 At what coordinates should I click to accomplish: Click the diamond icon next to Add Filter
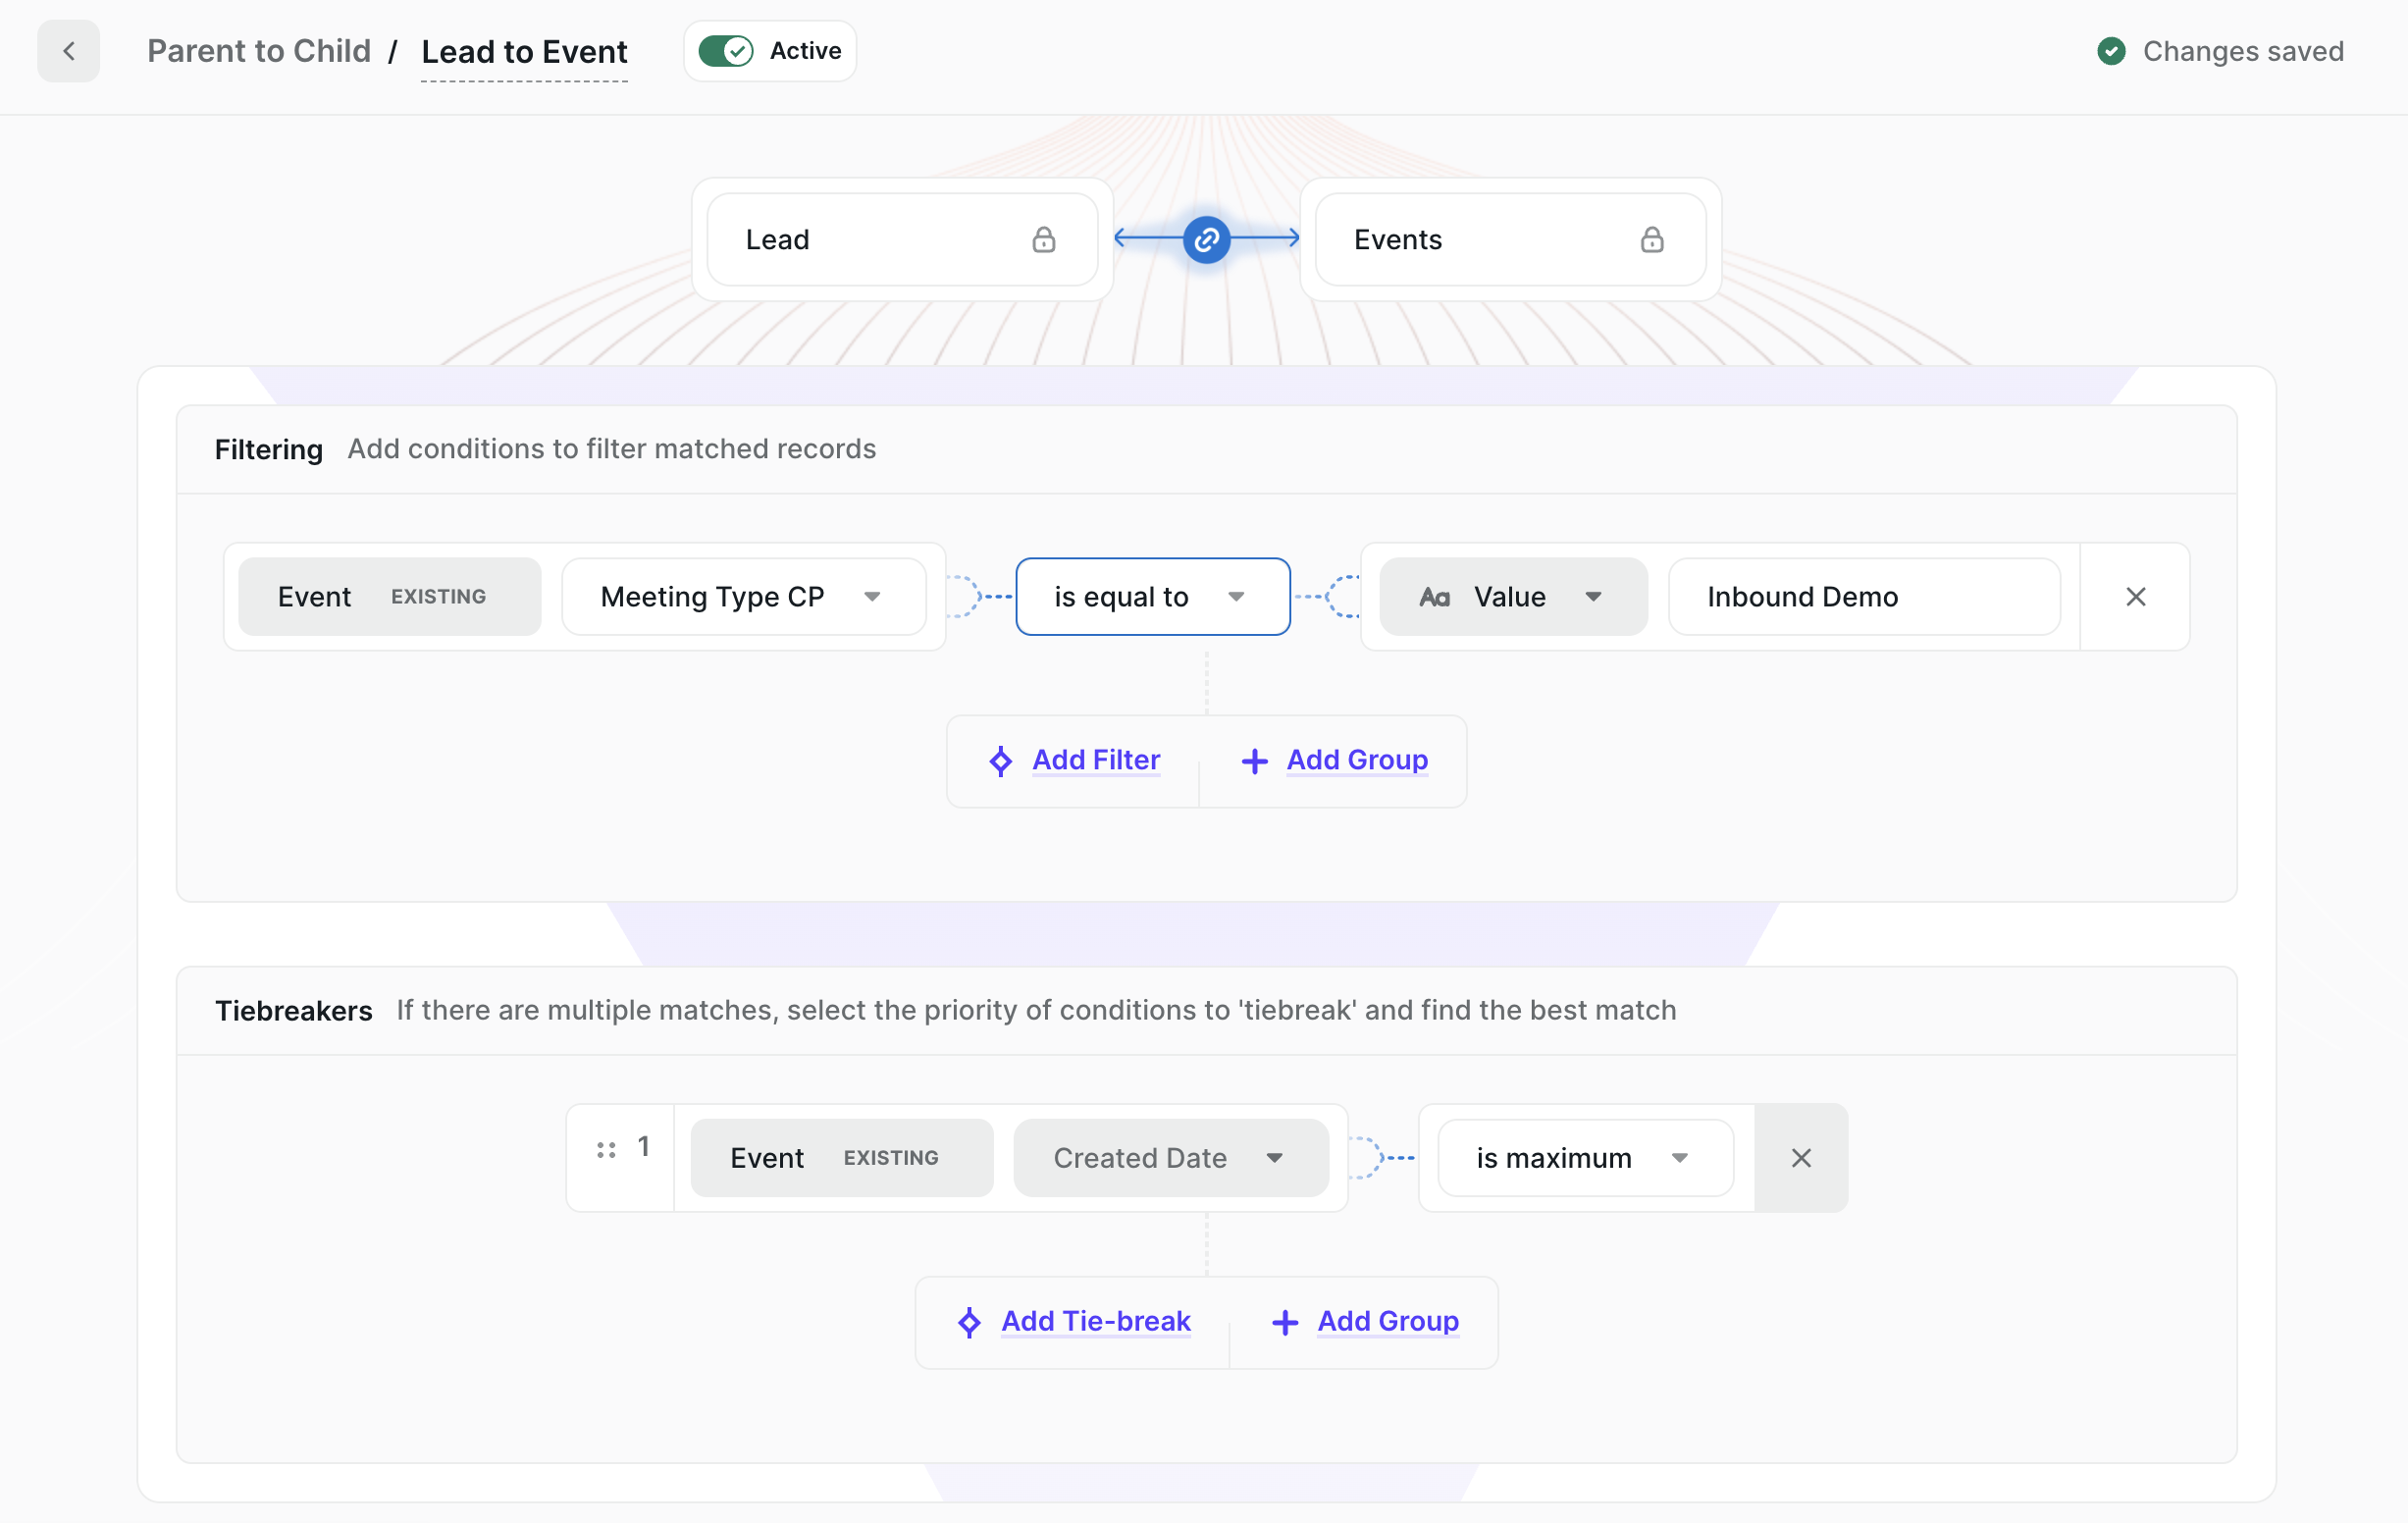click(1000, 761)
